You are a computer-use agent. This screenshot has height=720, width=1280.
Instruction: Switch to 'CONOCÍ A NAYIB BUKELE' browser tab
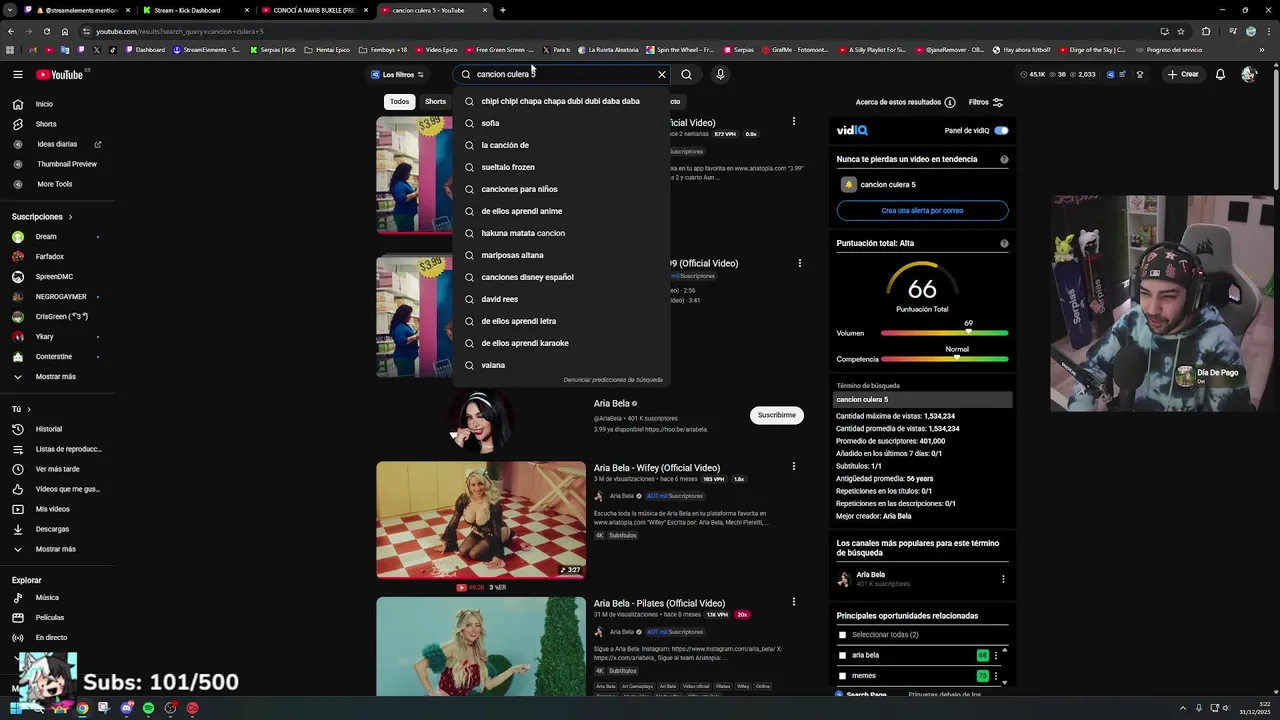(x=312, y=10)
